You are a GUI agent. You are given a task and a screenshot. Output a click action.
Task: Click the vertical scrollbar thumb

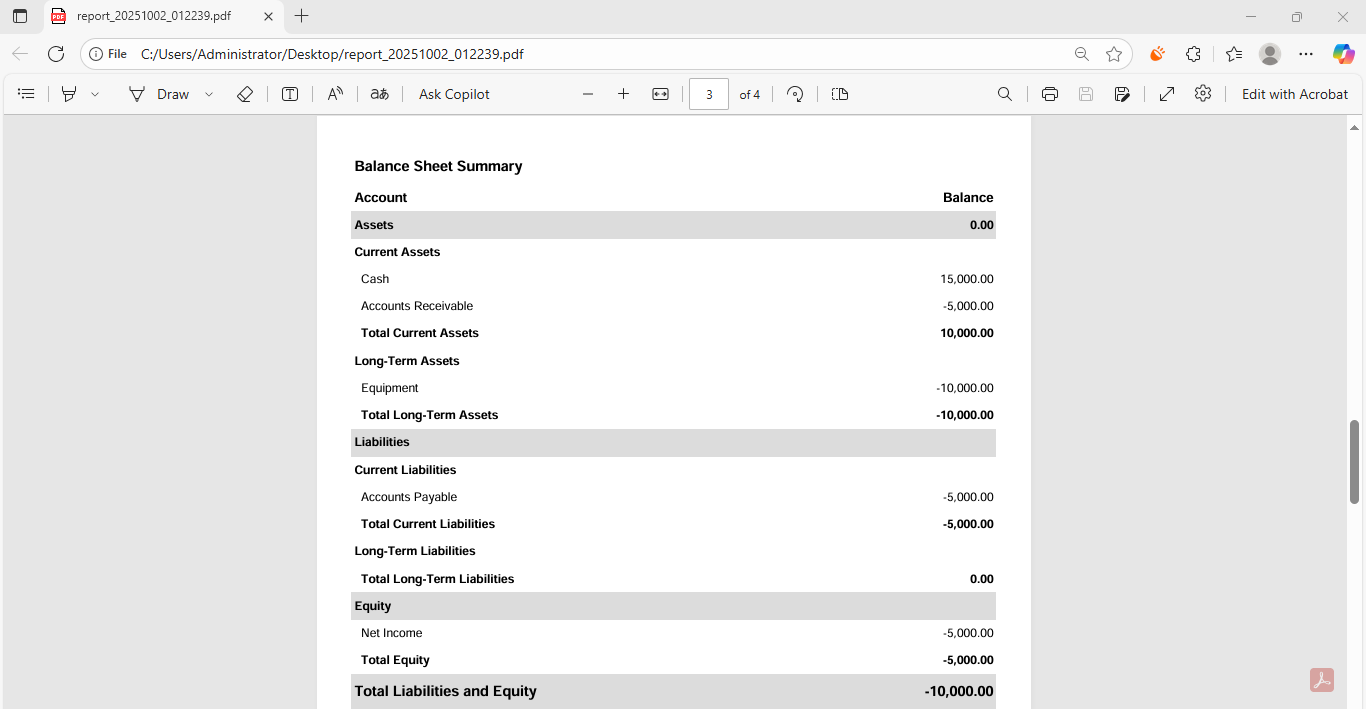pyautogui.click(x=1355, y=462)
